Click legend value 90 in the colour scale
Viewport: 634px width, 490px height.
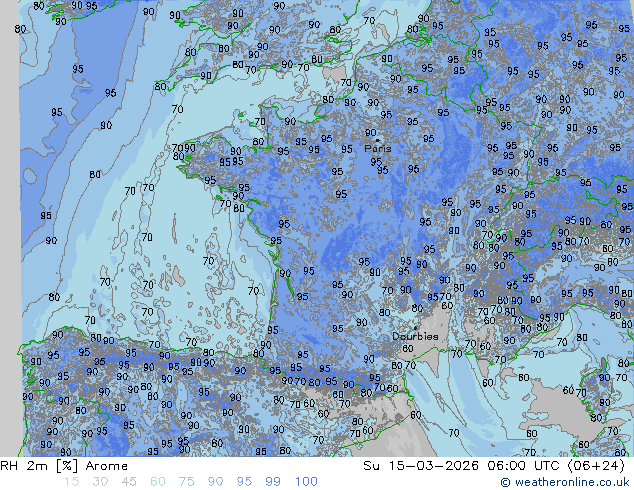point(216,482)
